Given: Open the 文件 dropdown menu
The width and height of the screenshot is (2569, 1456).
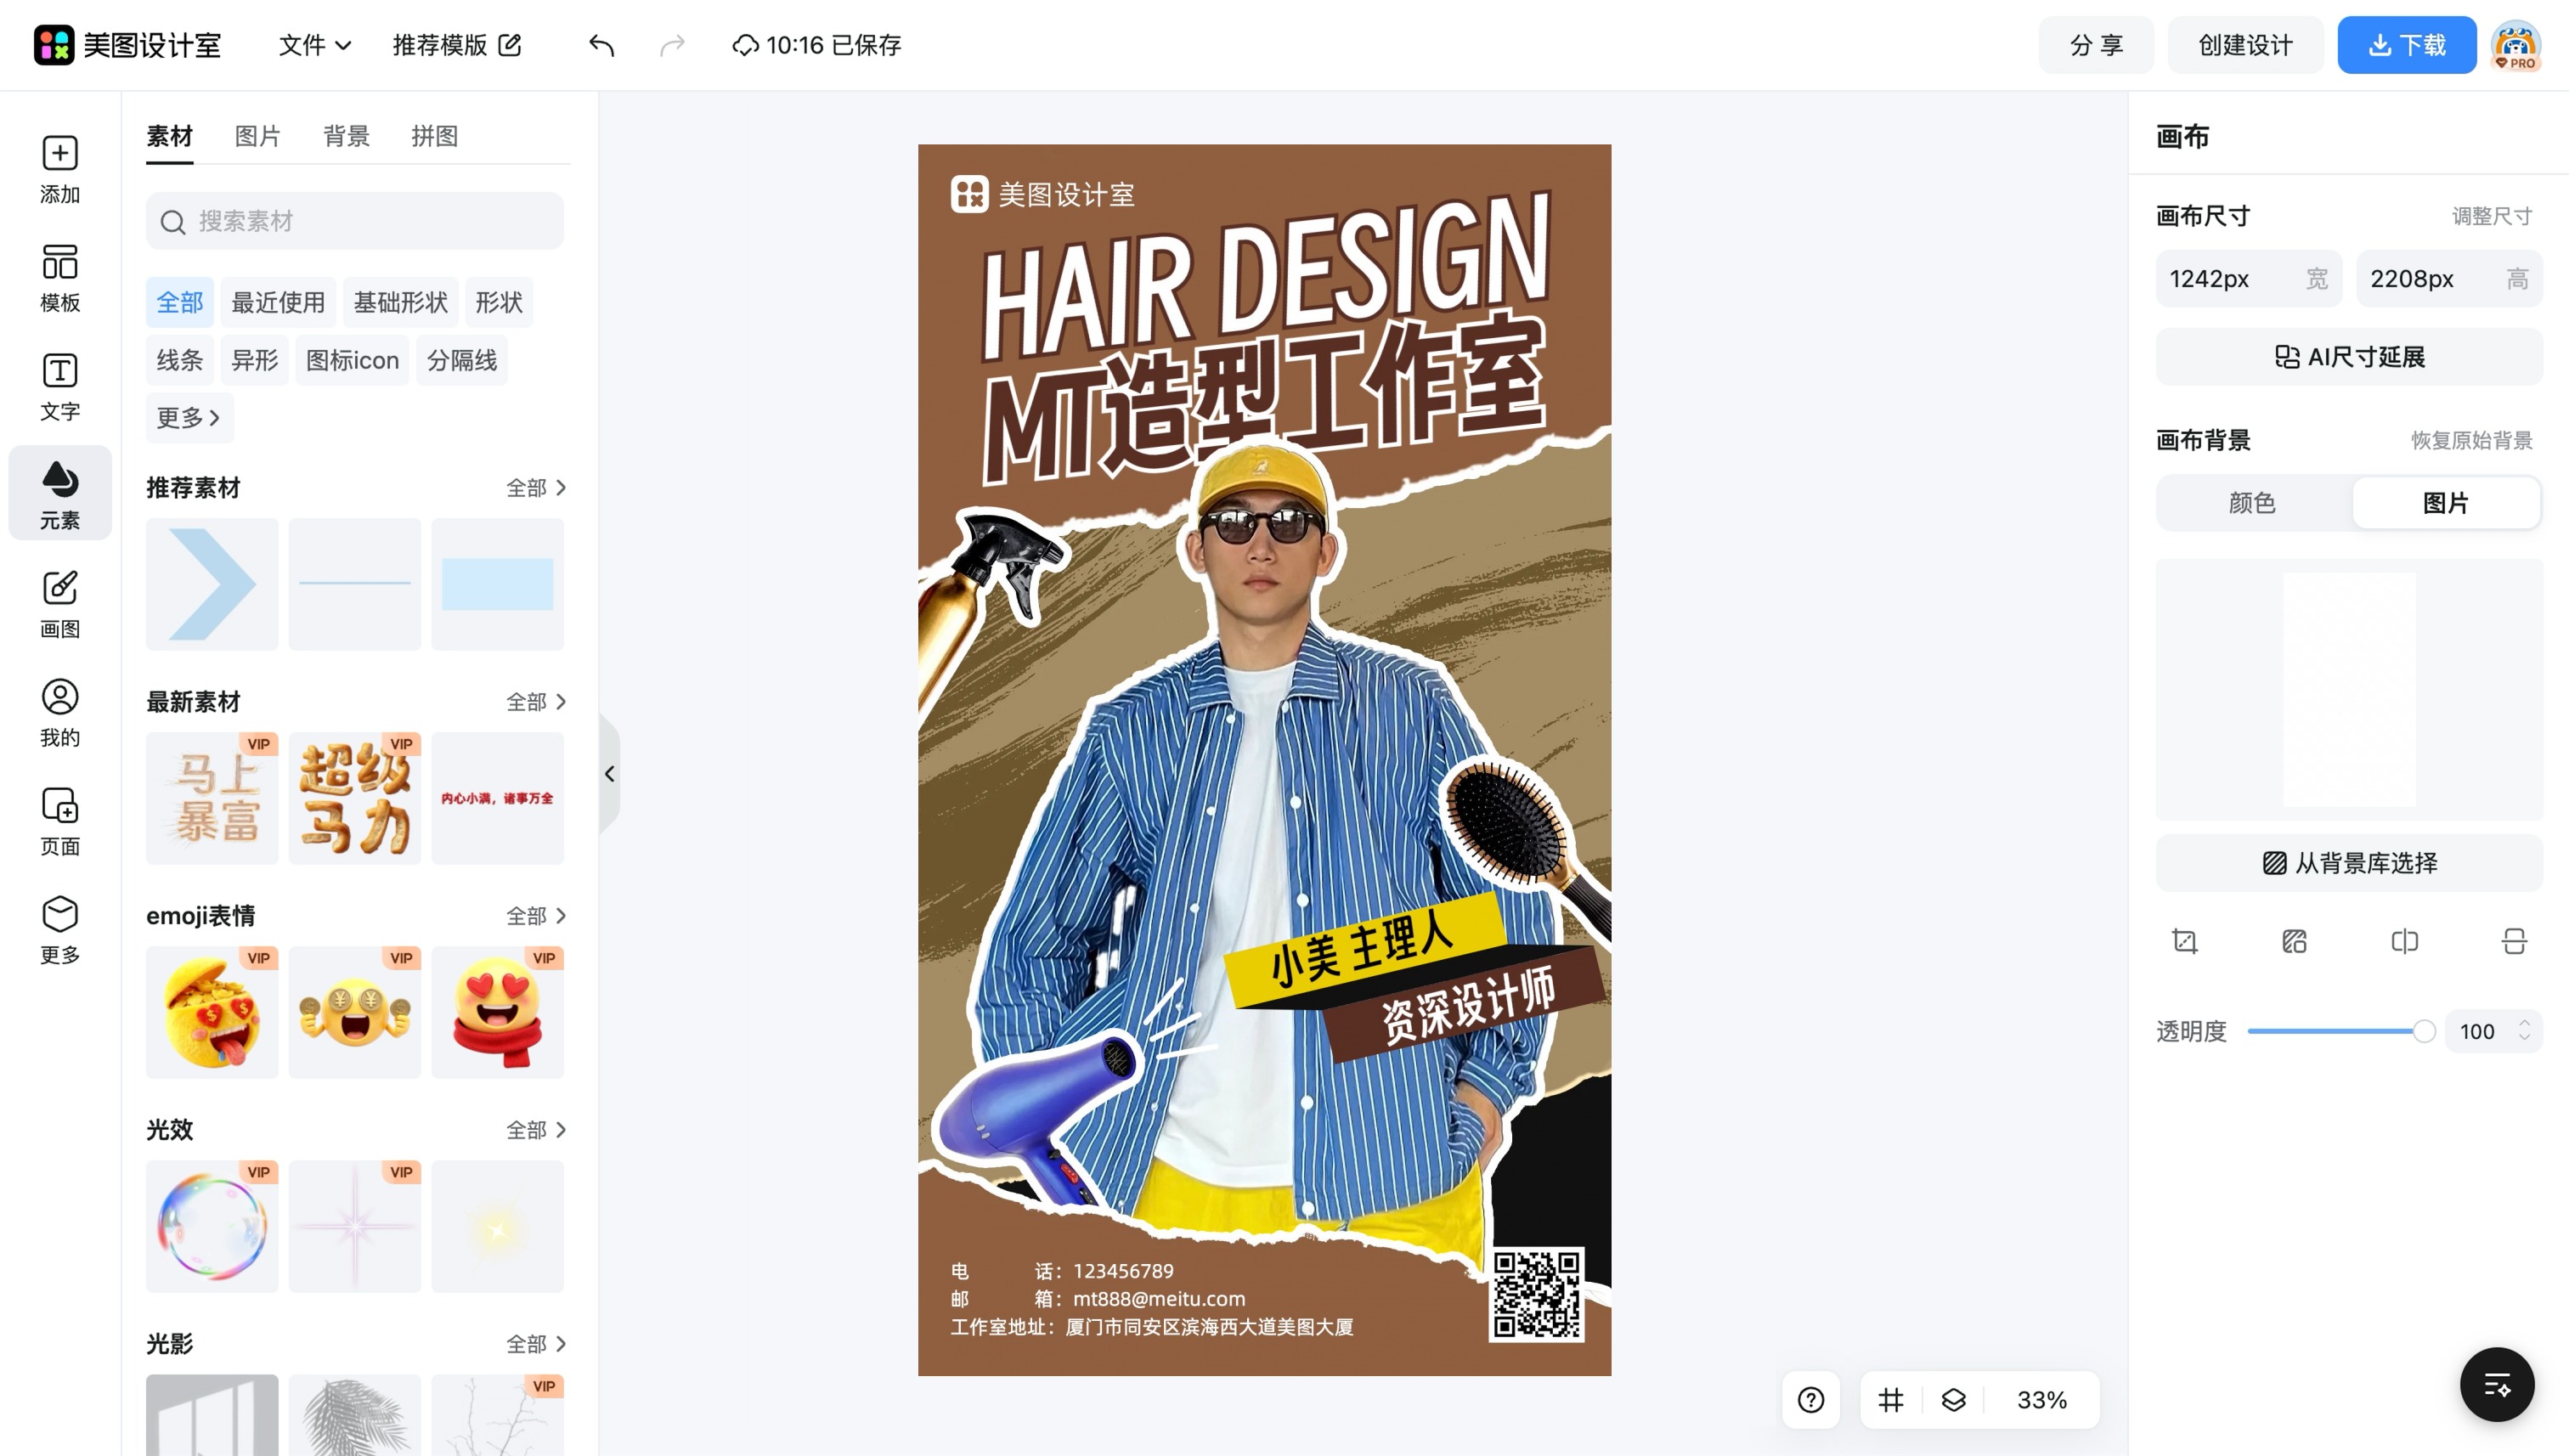Looking at the screenshot, I should (x=314, y=45).
